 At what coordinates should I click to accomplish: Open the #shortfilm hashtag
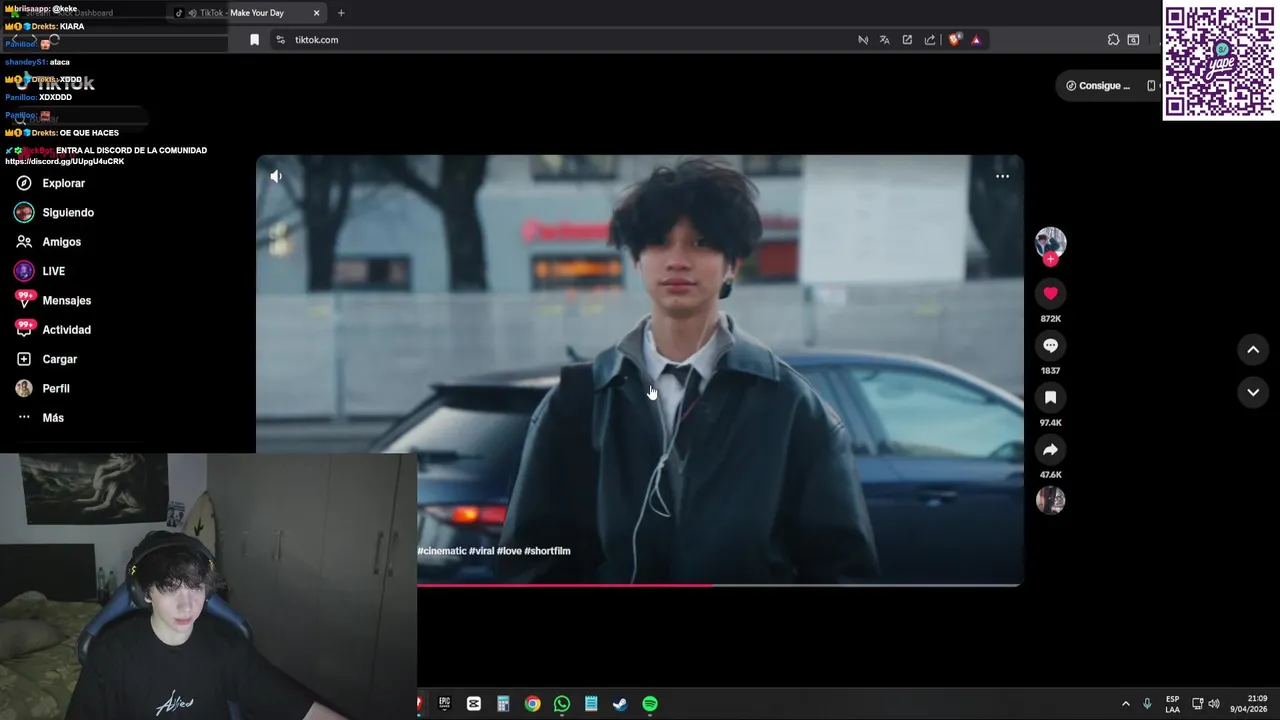[x=547, y=551]
